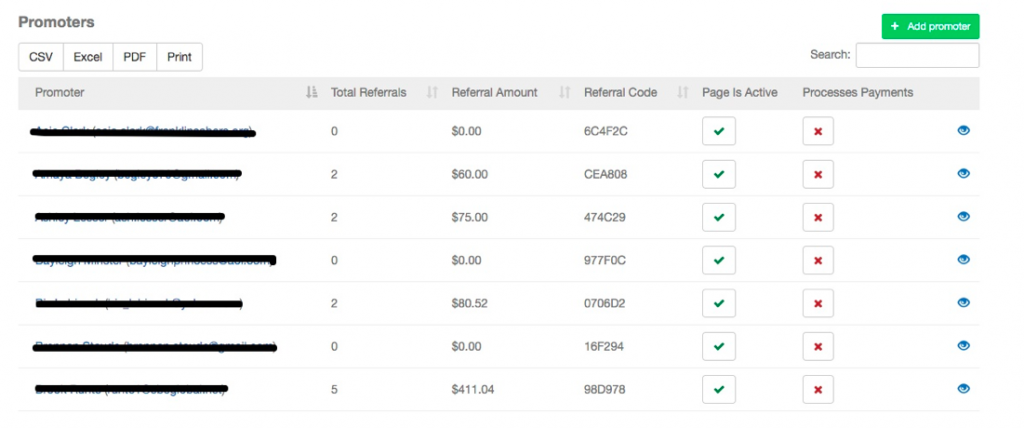This screenshot has height=428, width=1024.
Task: View promoter with code 6C4F2C eye icon
Action: click(963, 131)
